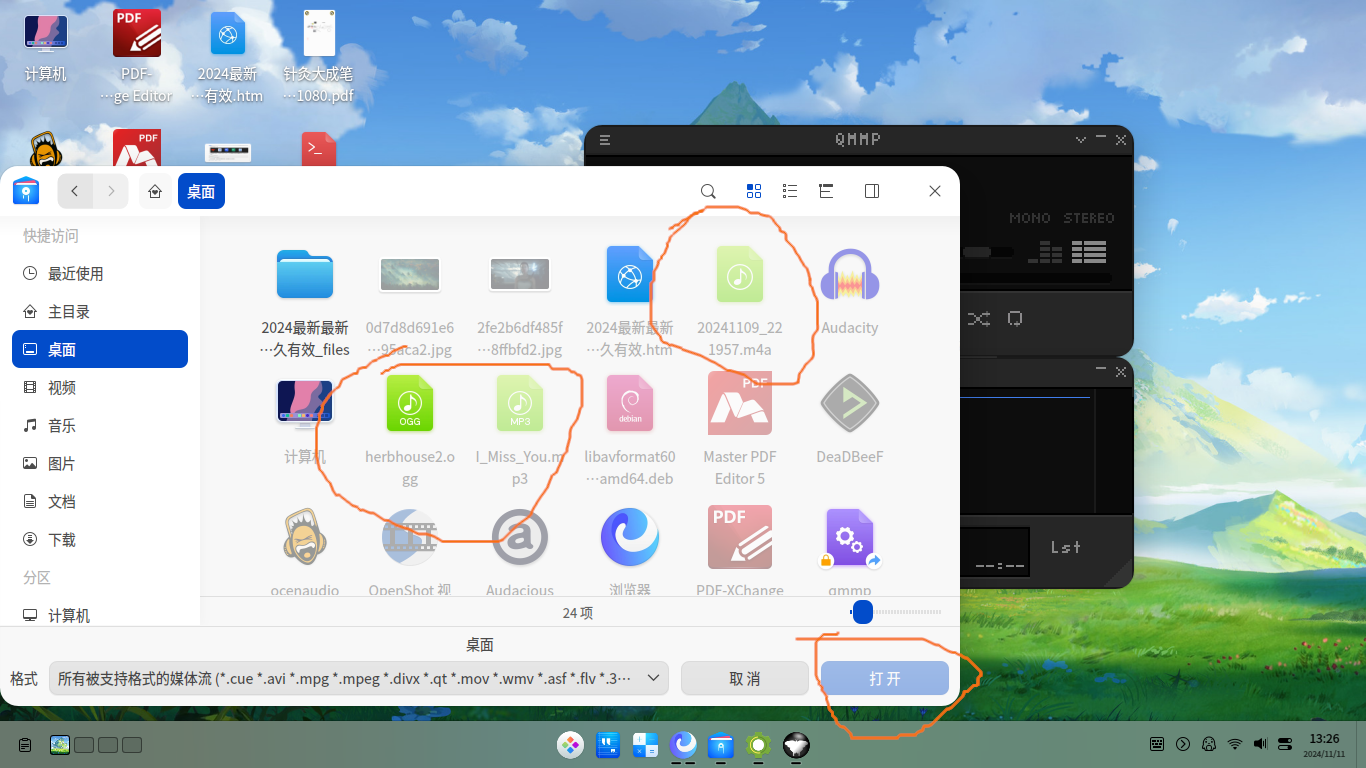Open 文档 in the sidebar
Viewport: 1366px width, 768px height.
(x=100, y=502)
